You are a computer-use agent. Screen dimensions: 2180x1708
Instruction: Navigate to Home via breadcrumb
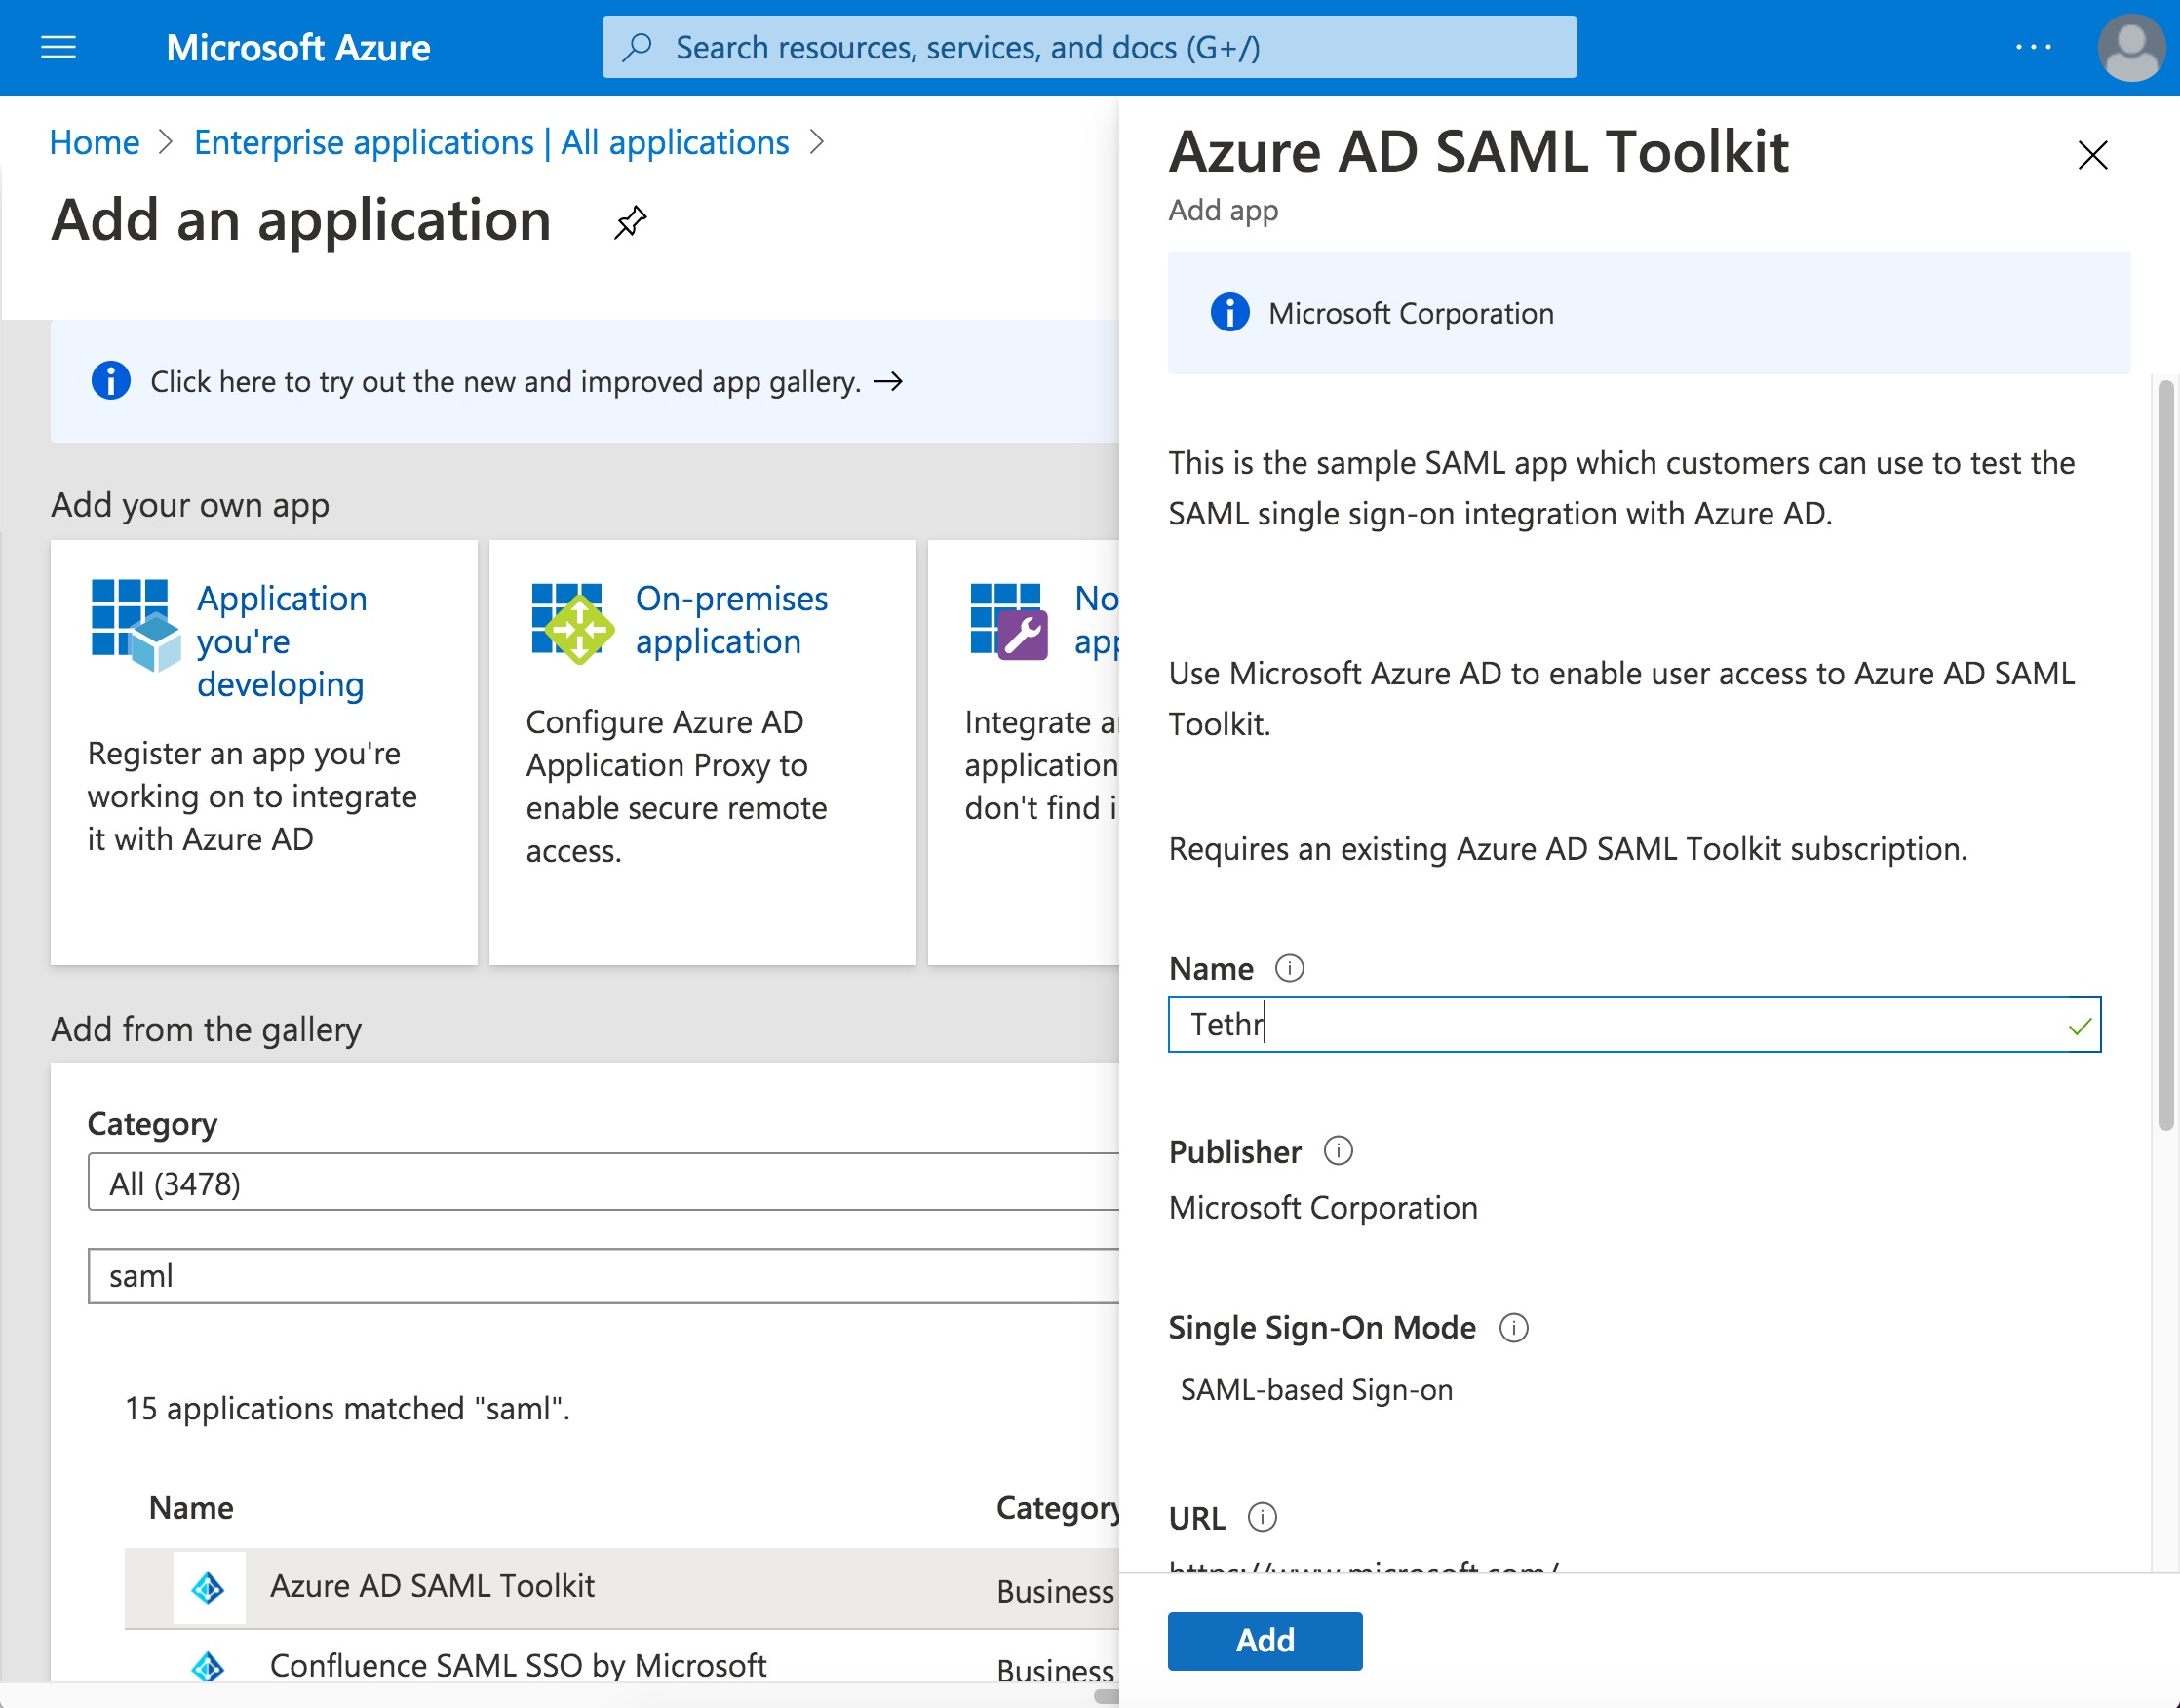(94, 142)
